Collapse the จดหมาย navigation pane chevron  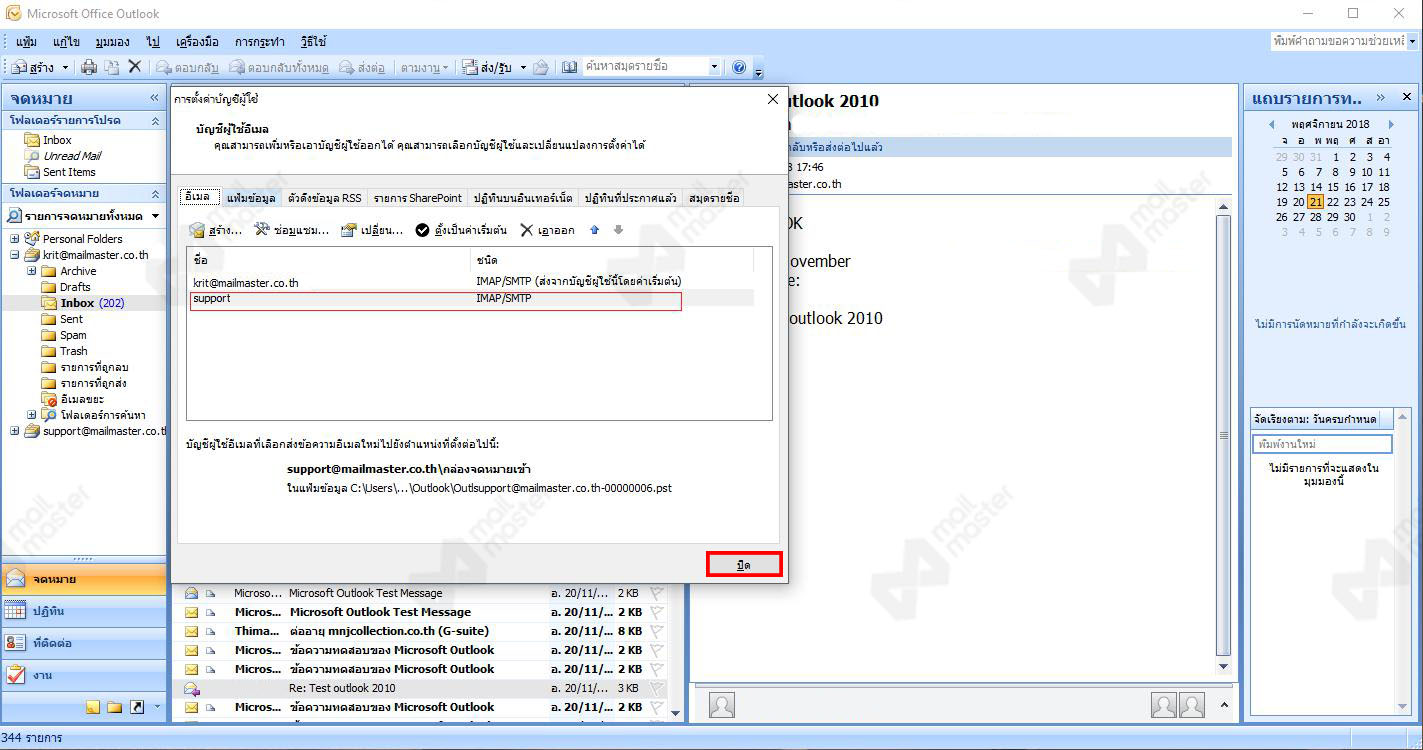[155, 98]
